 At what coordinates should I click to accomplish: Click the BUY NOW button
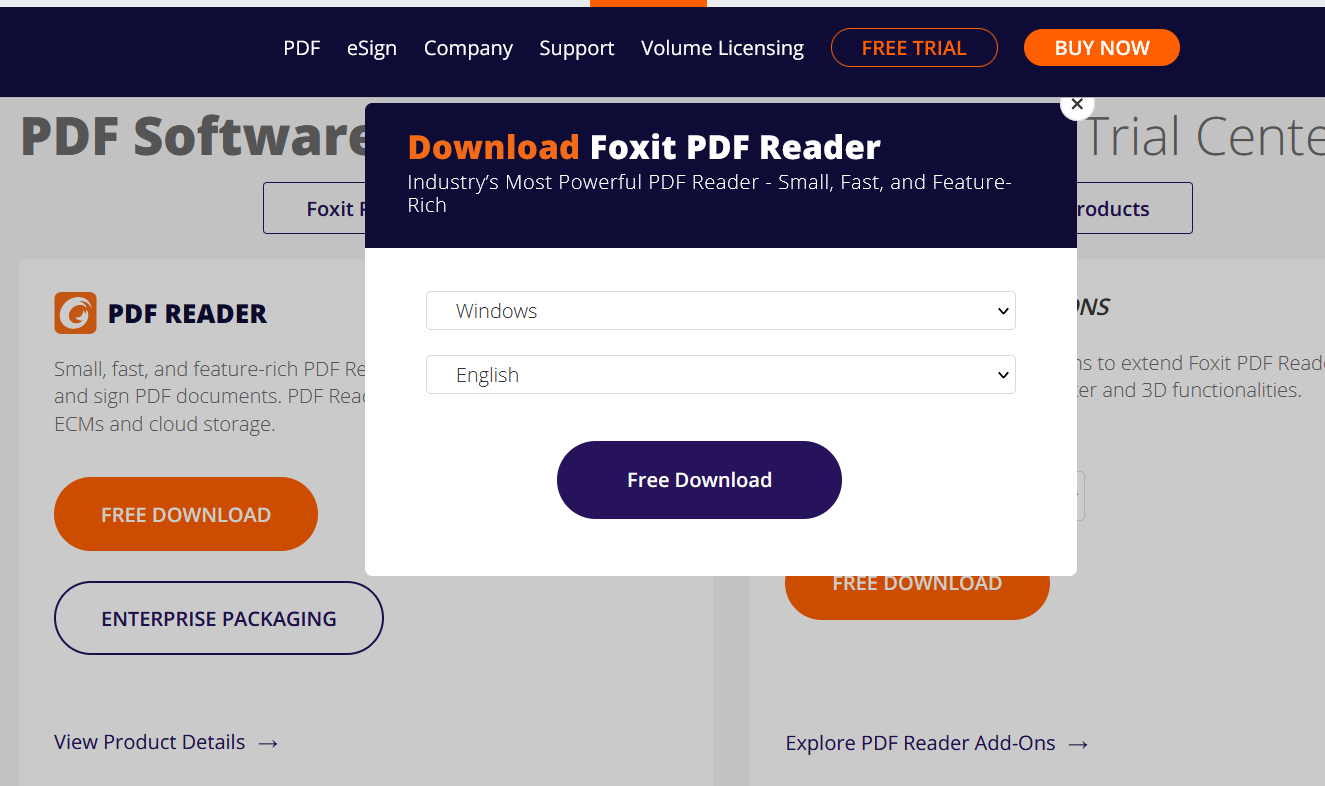click(x=1102, y=48)
